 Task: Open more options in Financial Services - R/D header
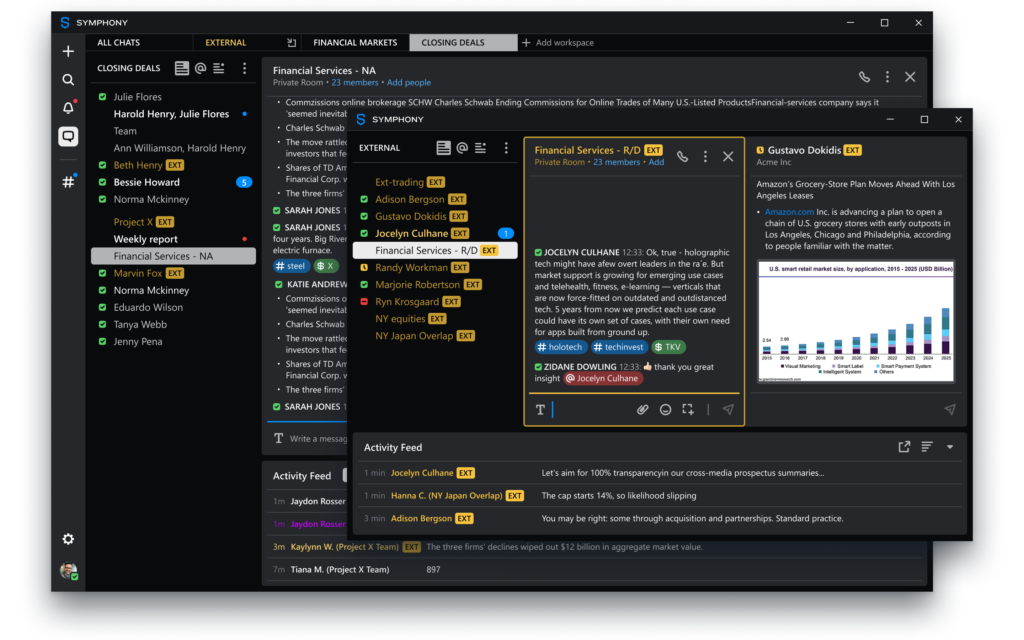[705, 156]
